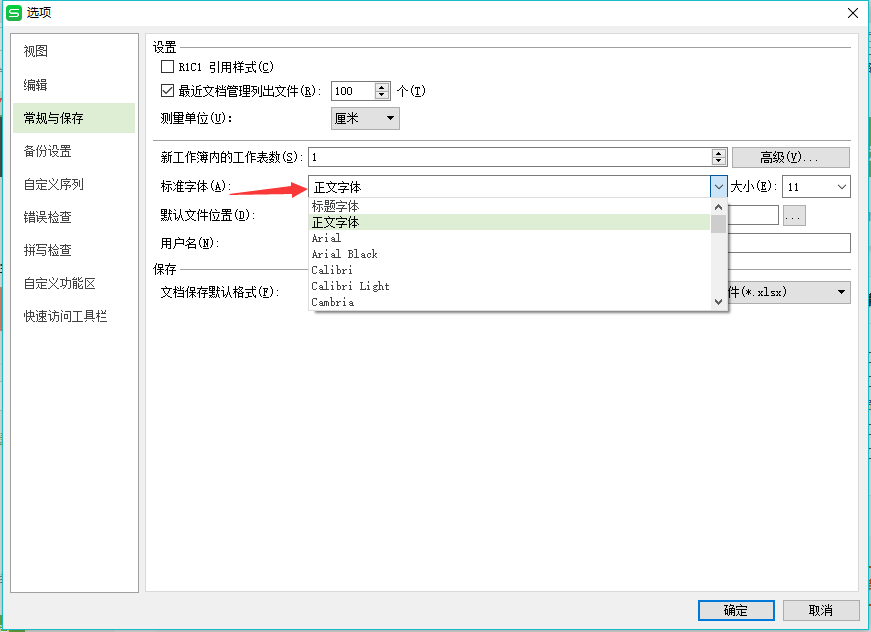The width and height of the screenshot is (871, 632).
Task: Switch to the 视图 category
Action: pos(74,51)
